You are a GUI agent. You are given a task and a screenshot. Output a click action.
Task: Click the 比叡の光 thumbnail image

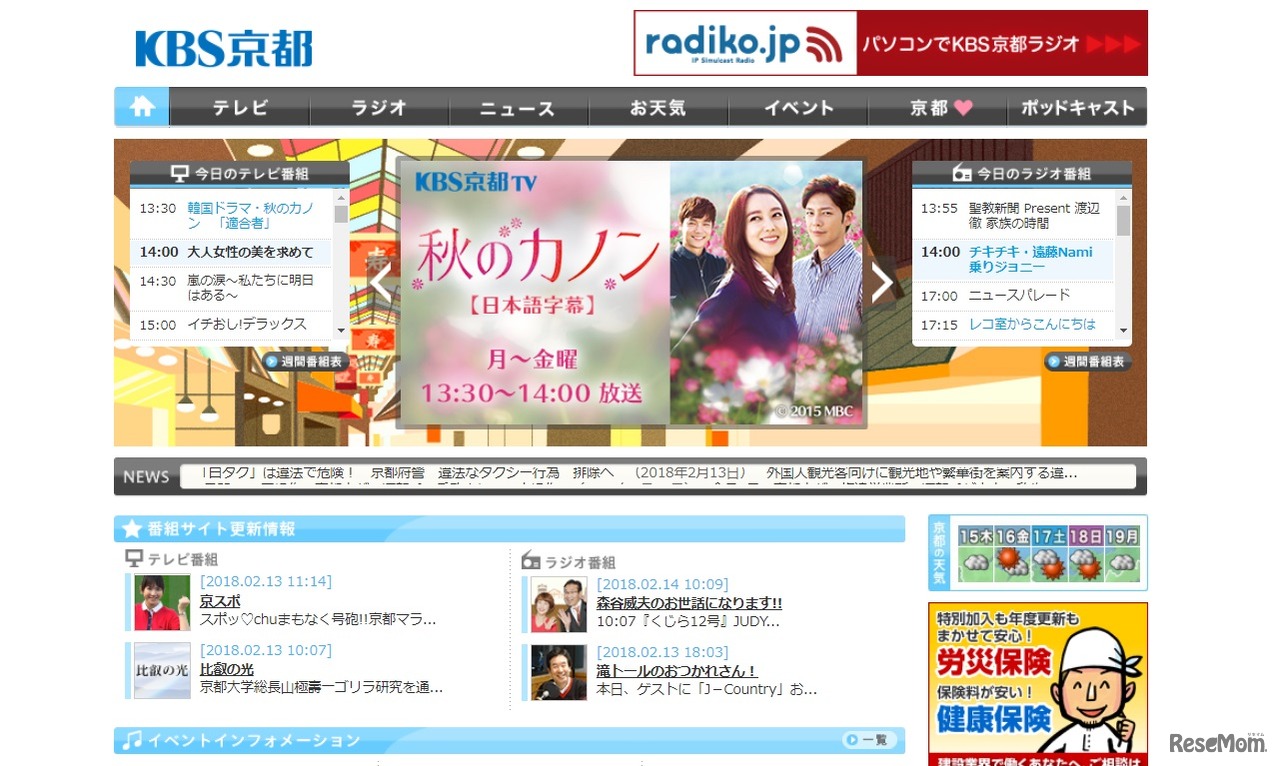pyautogui.click(x=160, y=674)
